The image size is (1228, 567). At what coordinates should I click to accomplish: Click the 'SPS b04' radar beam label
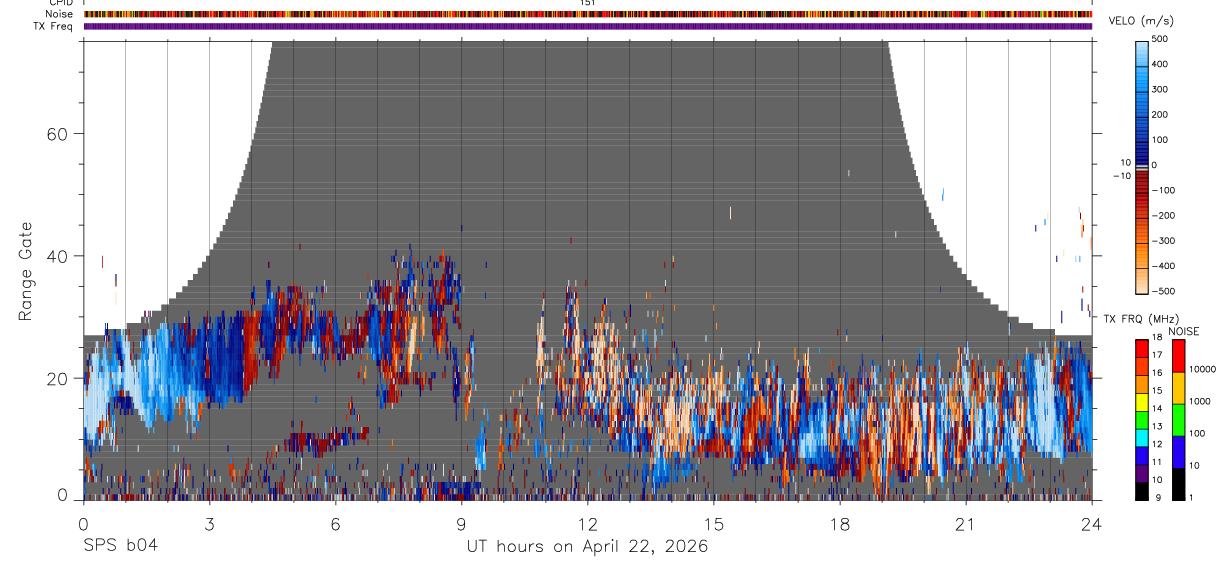(x=119, y=546)
